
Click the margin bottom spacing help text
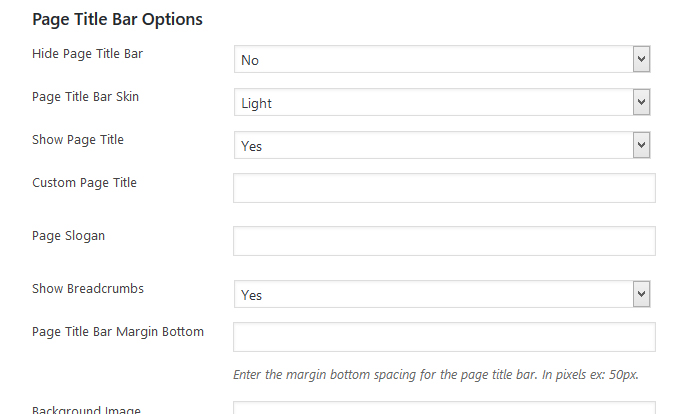pos(435,375)
